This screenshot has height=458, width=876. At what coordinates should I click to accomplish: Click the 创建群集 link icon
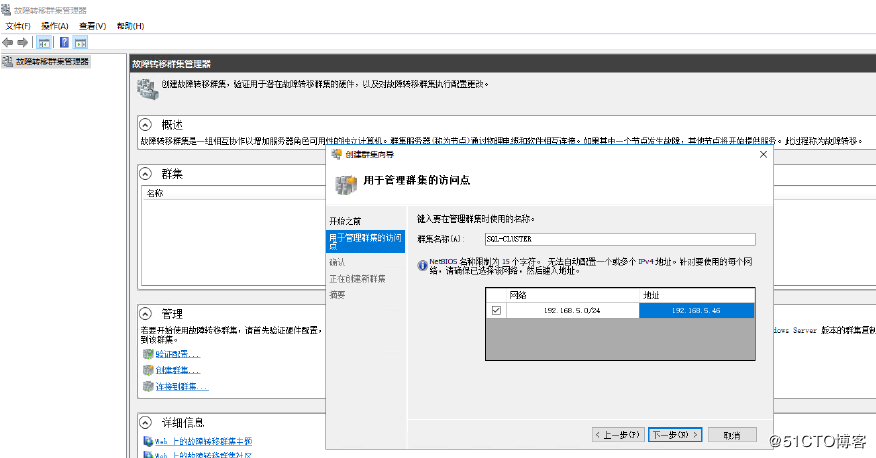[x=148, y=370]
